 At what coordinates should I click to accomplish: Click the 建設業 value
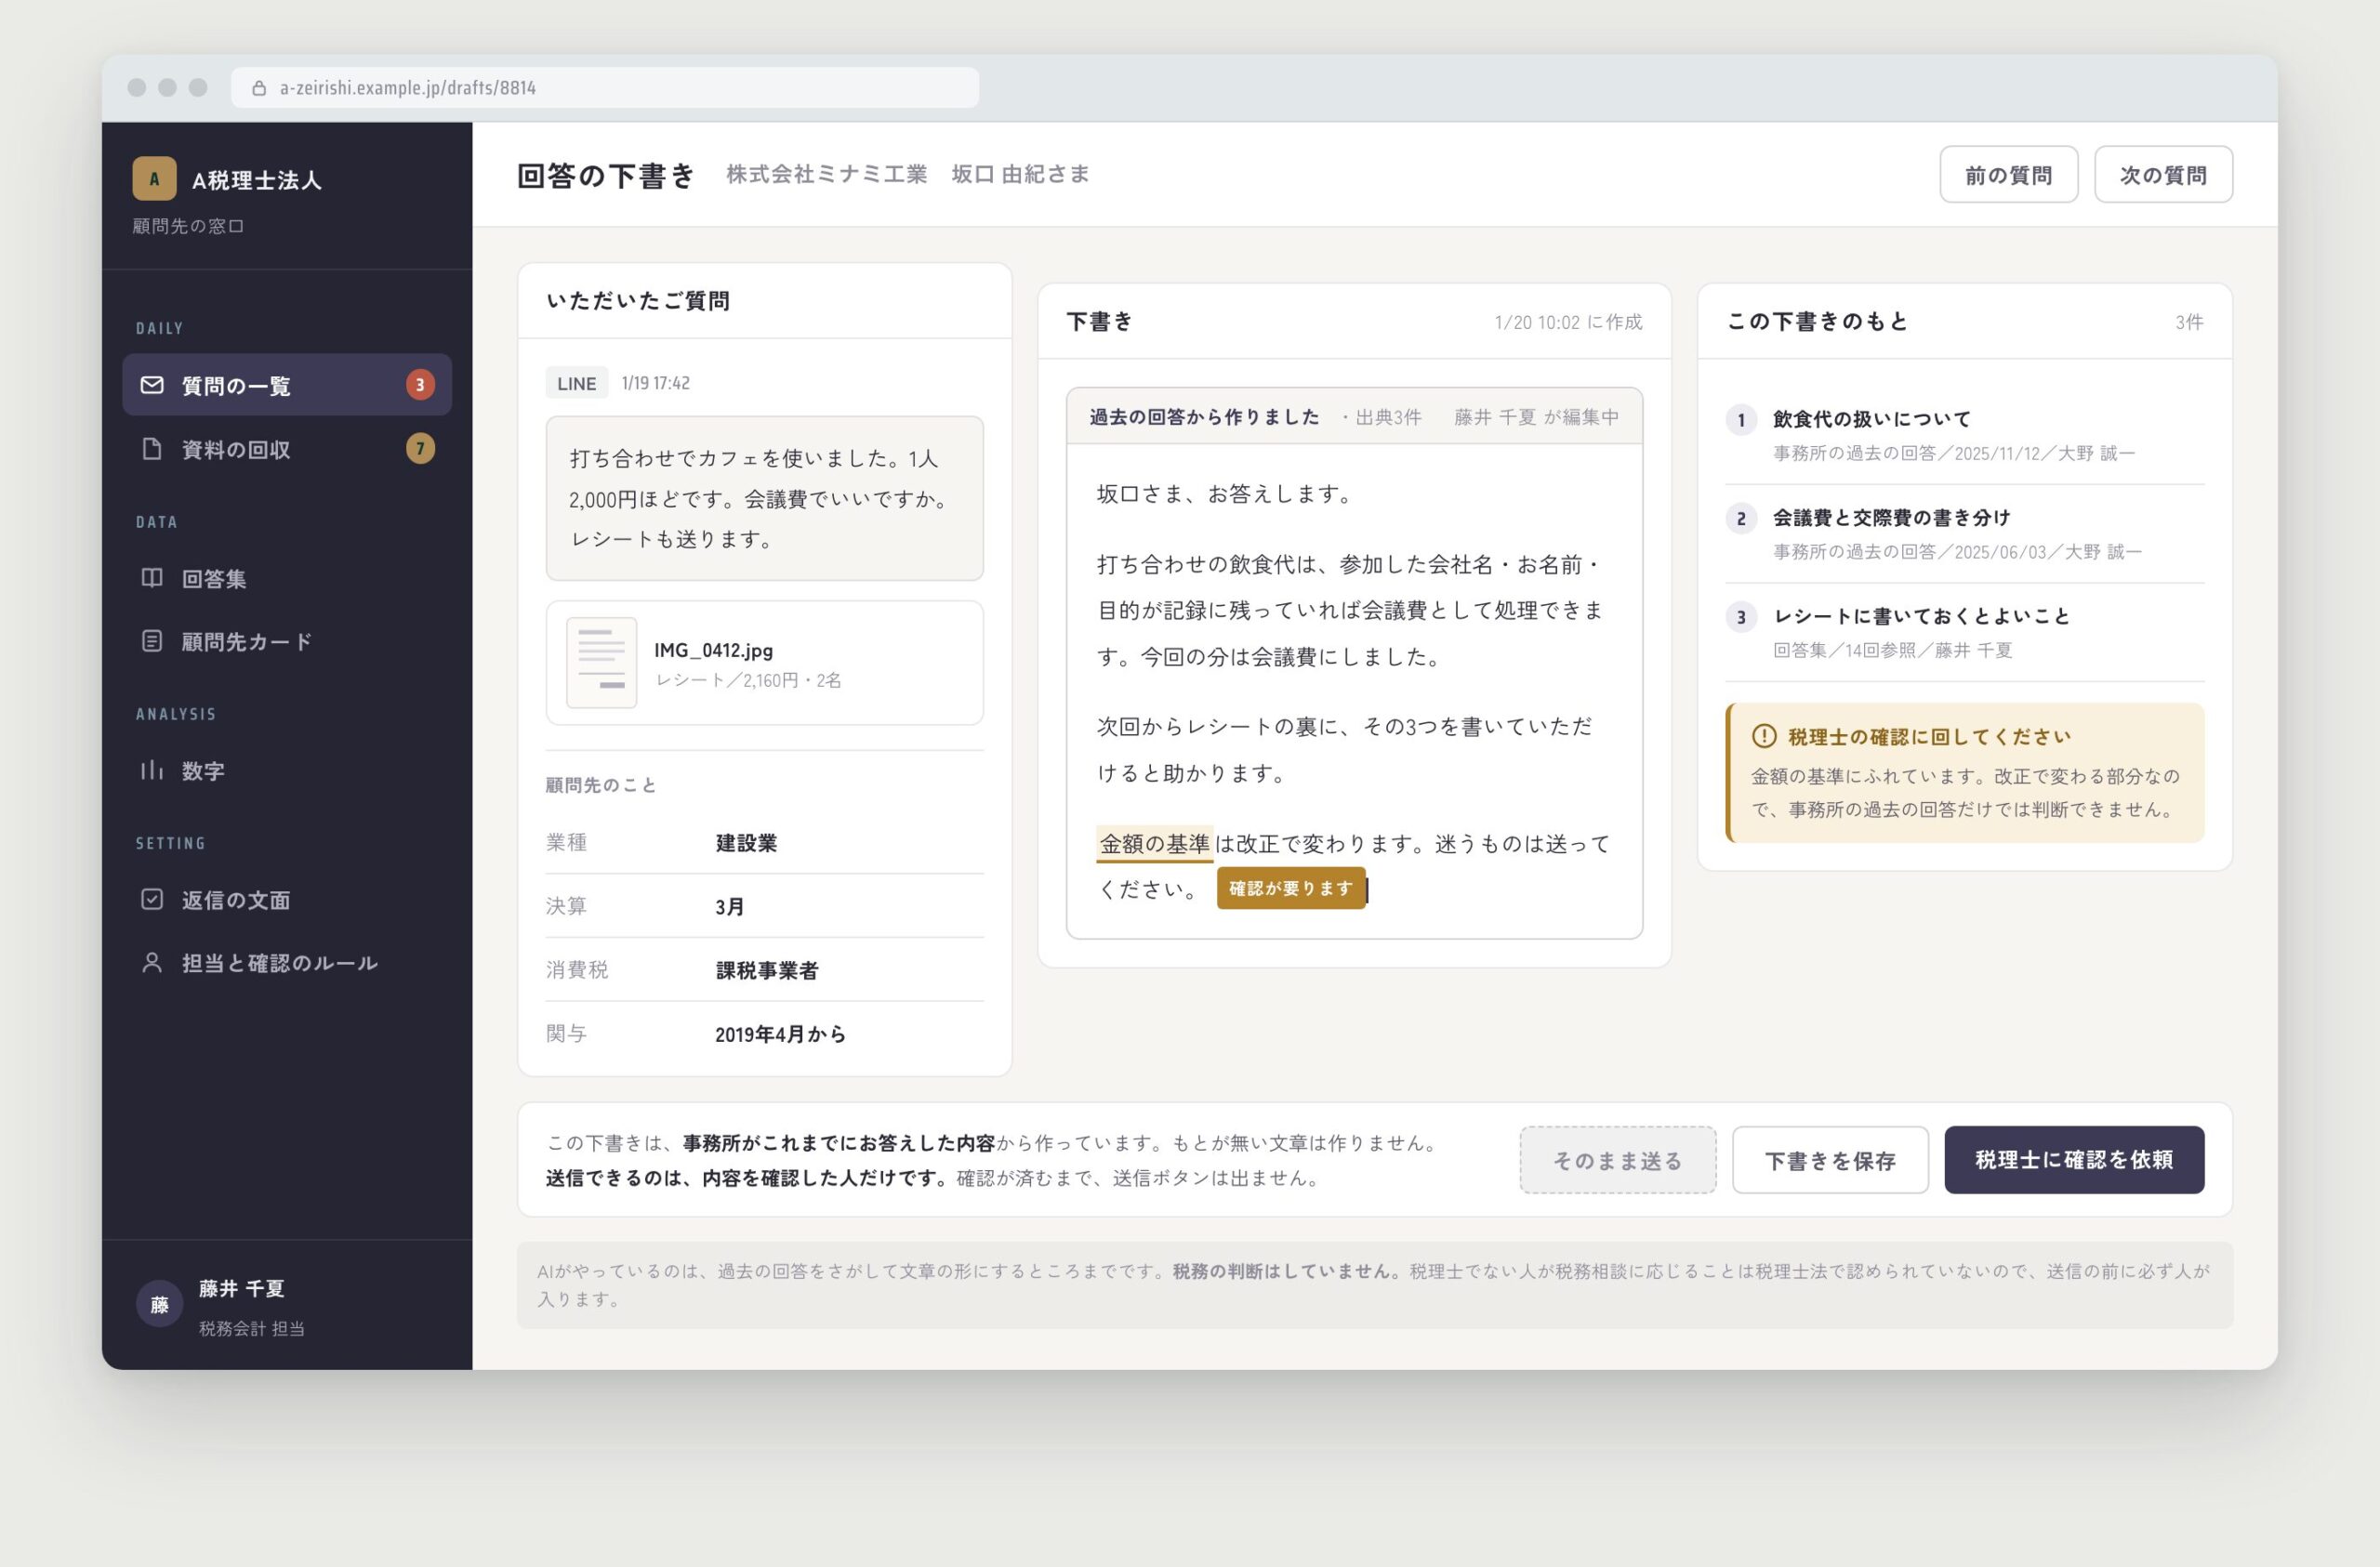click(746, 843)
